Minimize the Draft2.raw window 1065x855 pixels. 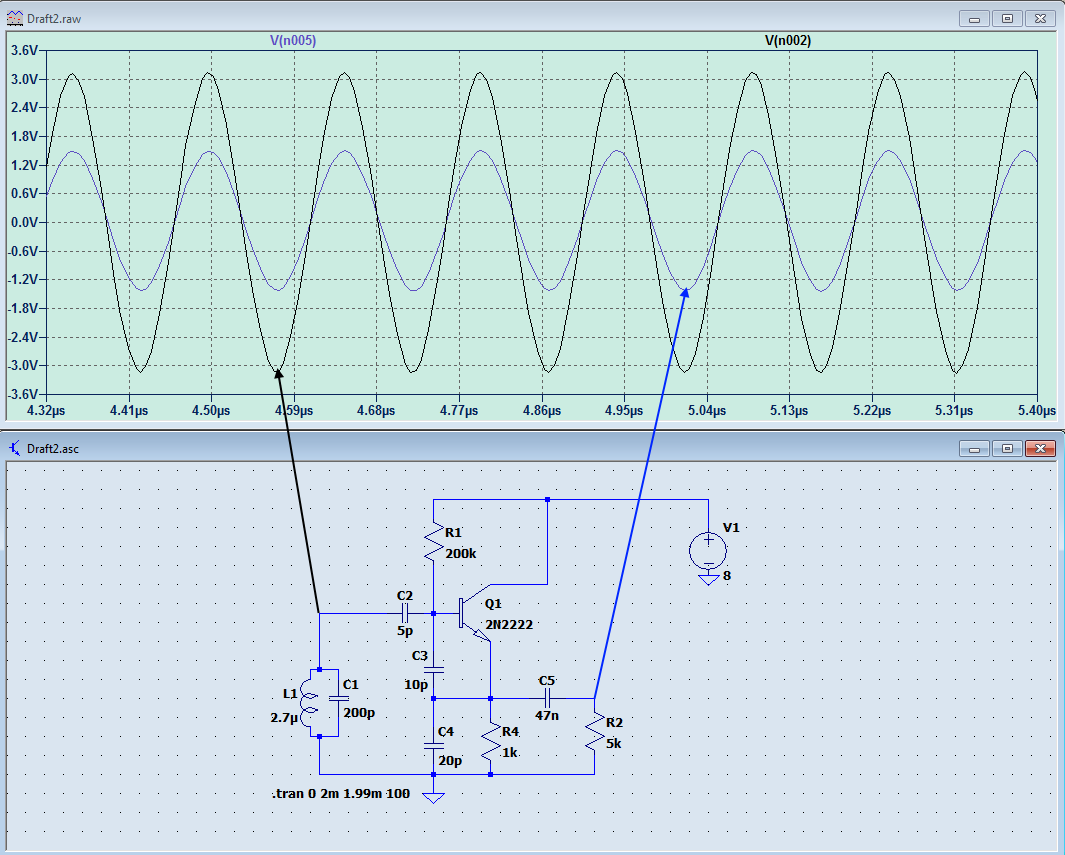pyautogui.click(x=975, y=18)
